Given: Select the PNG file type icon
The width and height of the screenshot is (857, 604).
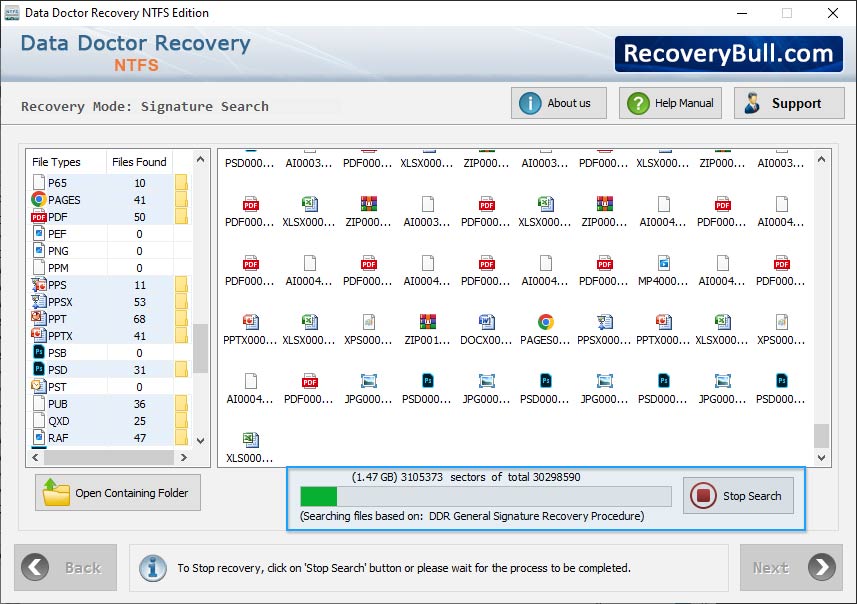Looking at the screenshot, I should point(39,251).
